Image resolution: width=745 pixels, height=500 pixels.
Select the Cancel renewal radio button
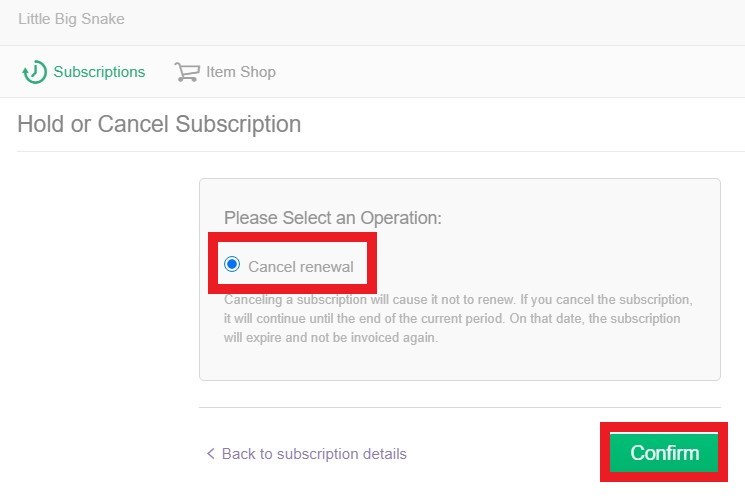click(x=232, y=265)
